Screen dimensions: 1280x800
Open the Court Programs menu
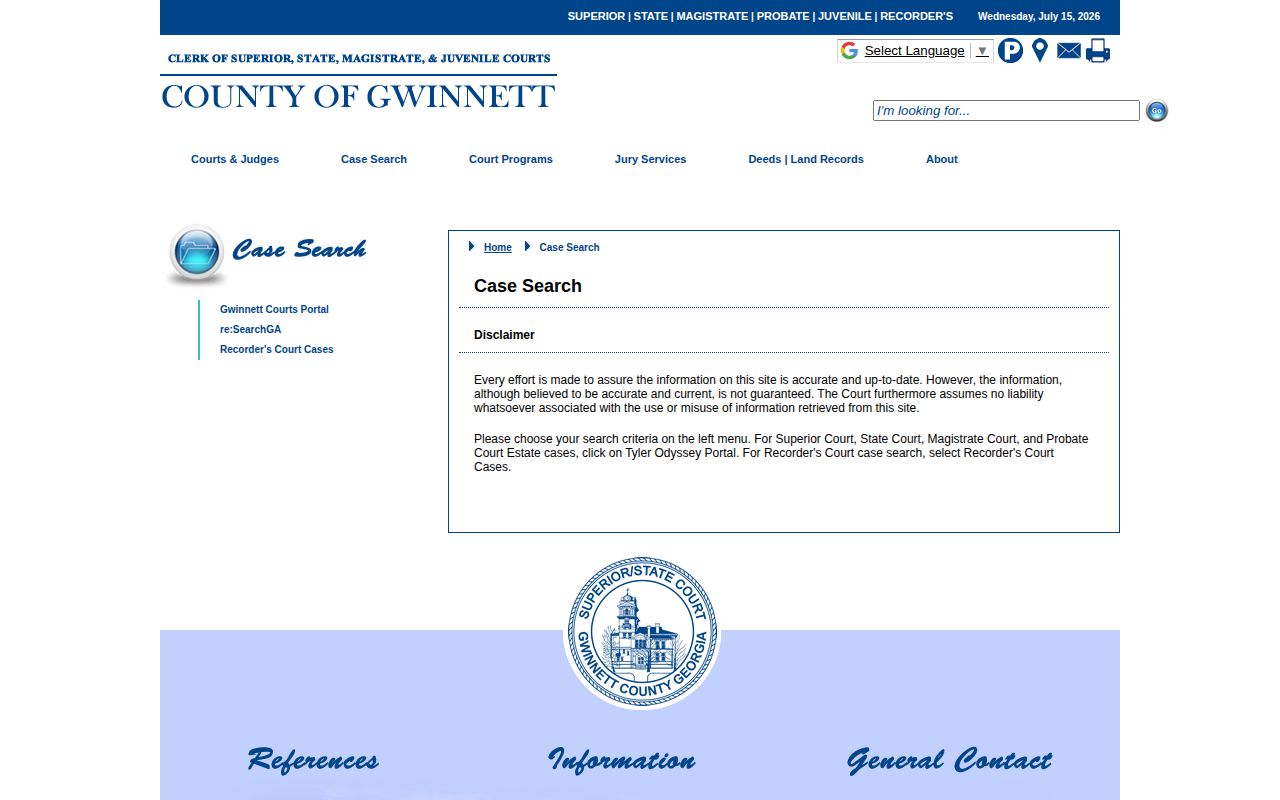coord(511,159)
